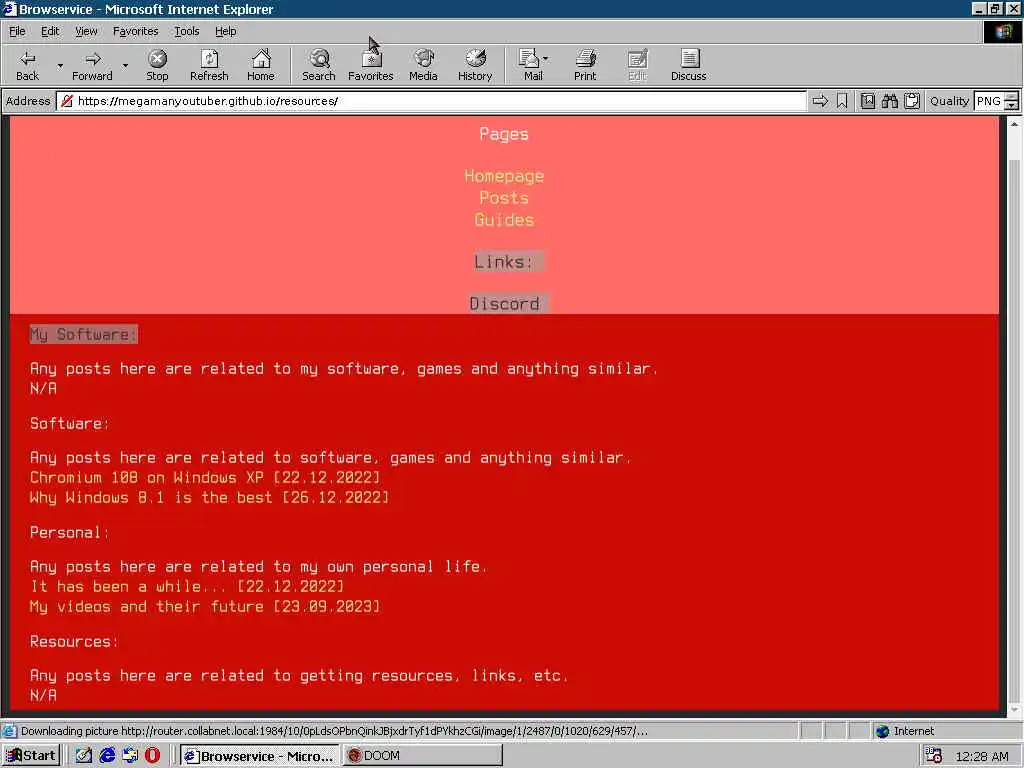Open the Back button history dropdown arrow
Screen dimensions: 1024x768
[x=60, y=65]
